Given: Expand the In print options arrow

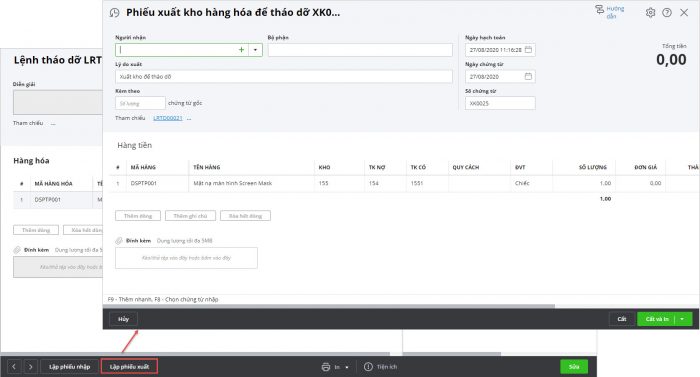Looking at the screenshot, I should 347,367.
